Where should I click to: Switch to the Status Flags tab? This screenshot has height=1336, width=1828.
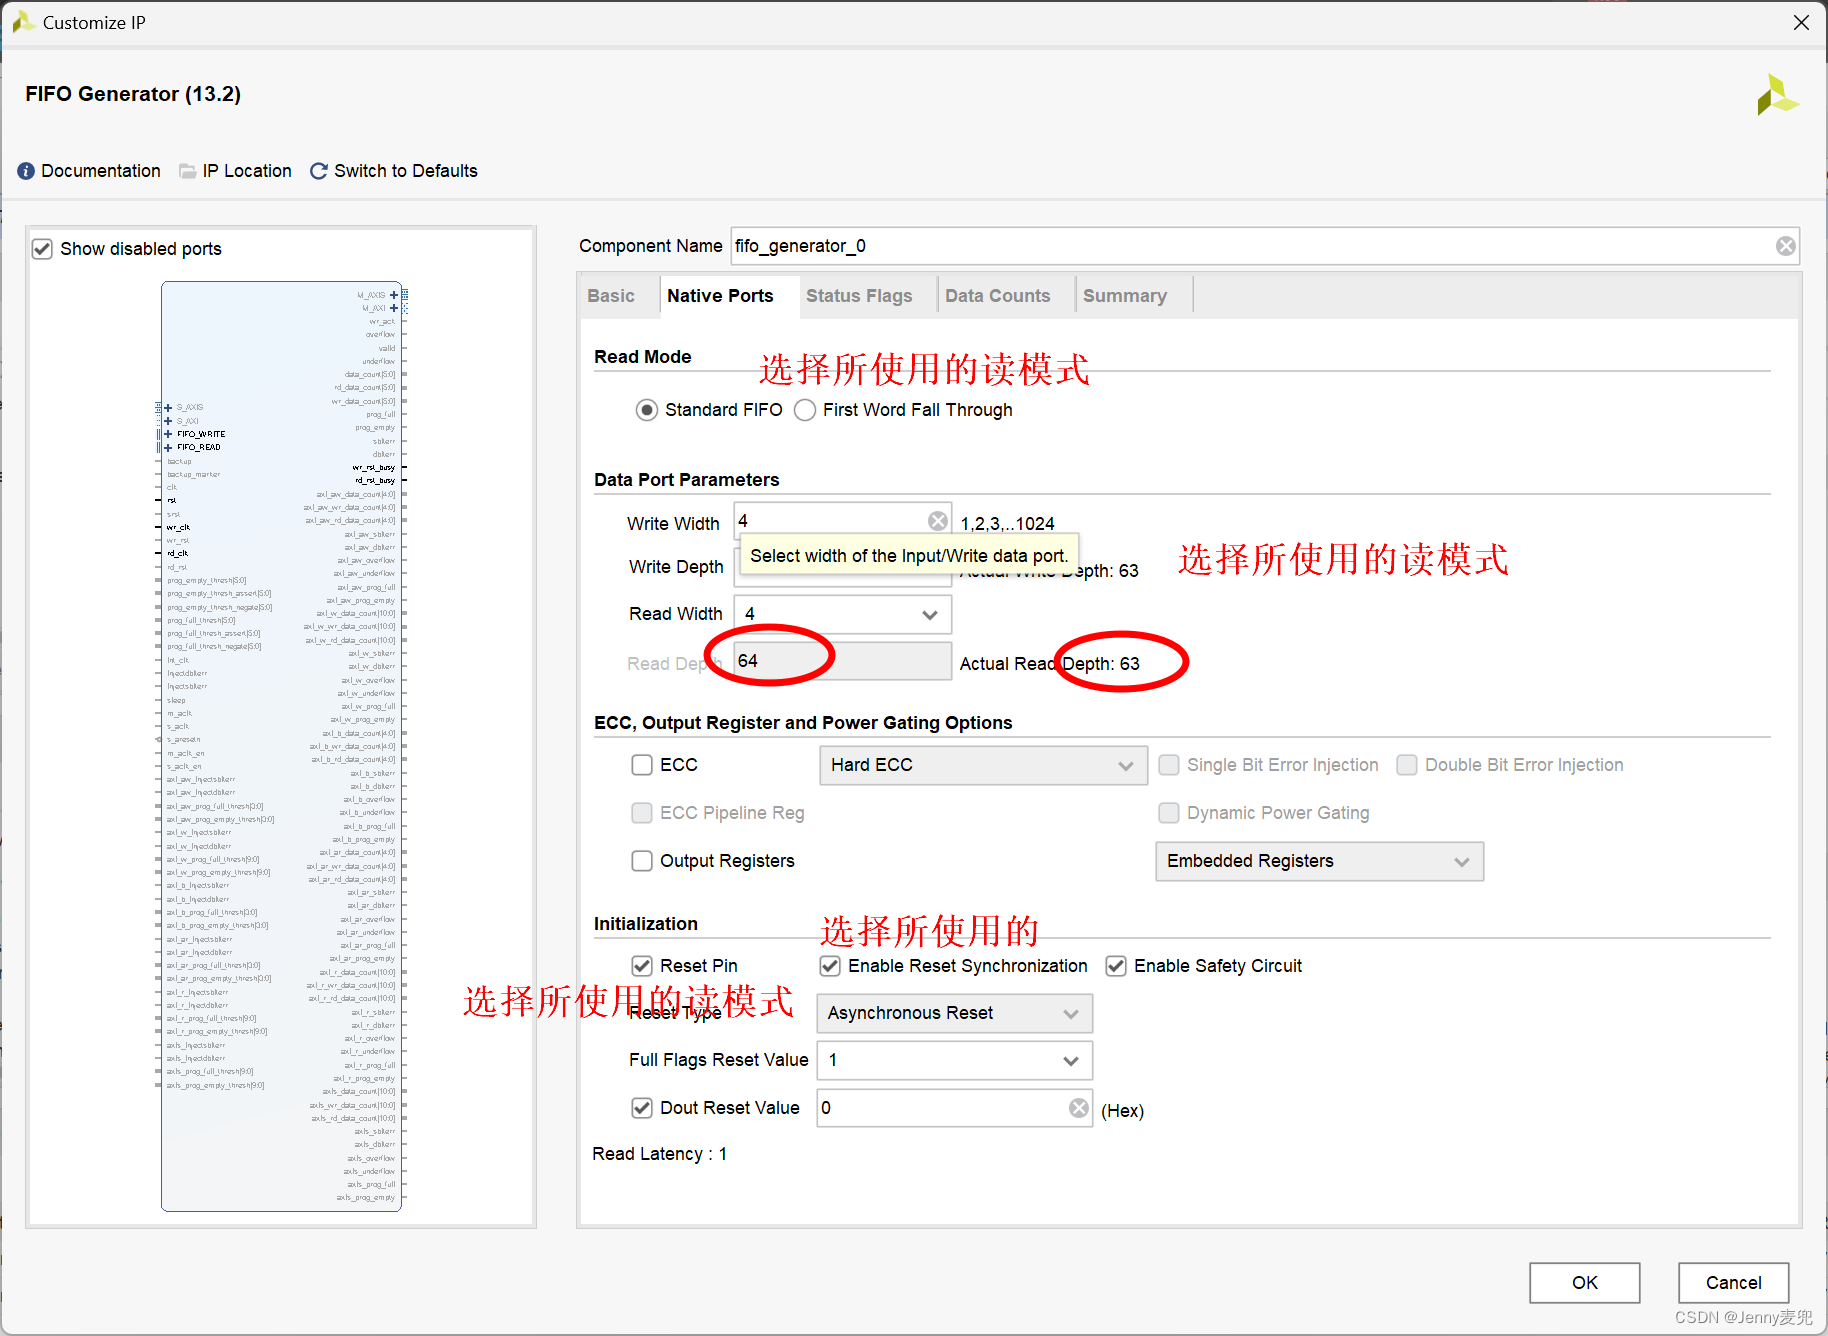pyautogui.click(x=859, y=295)
